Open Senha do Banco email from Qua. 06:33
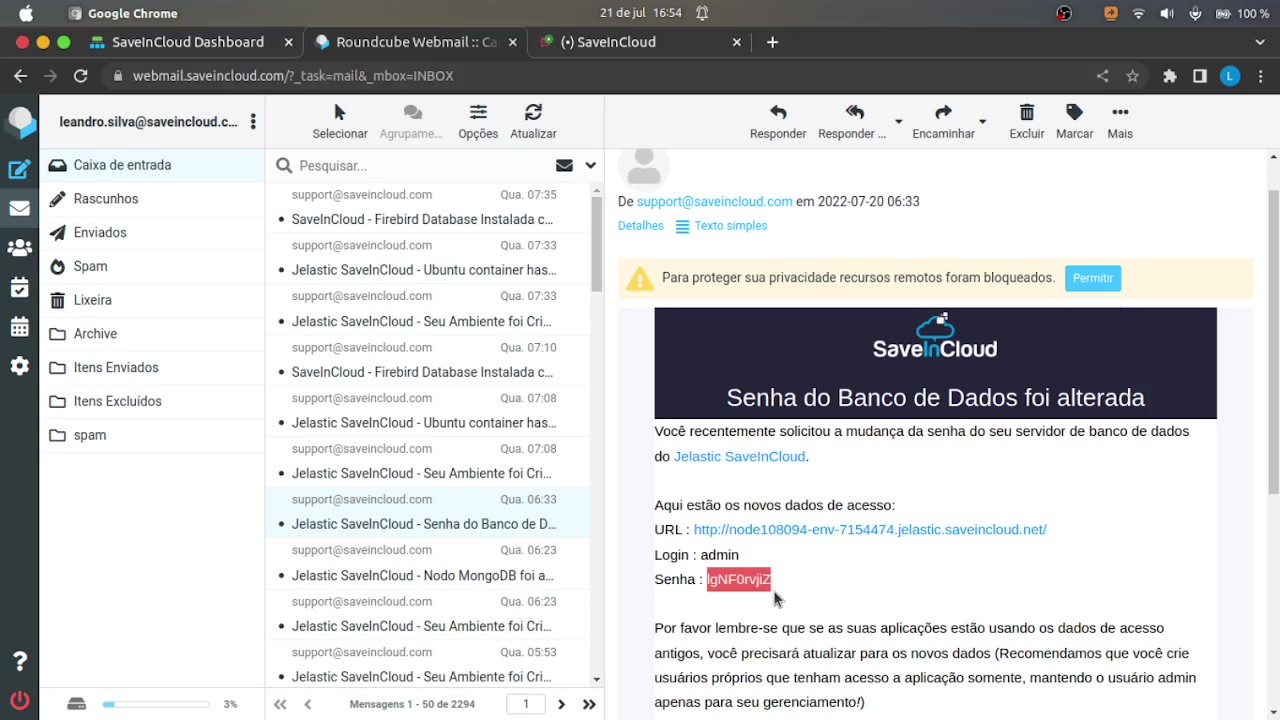1280x720 pixels. [x=428, y=512]
